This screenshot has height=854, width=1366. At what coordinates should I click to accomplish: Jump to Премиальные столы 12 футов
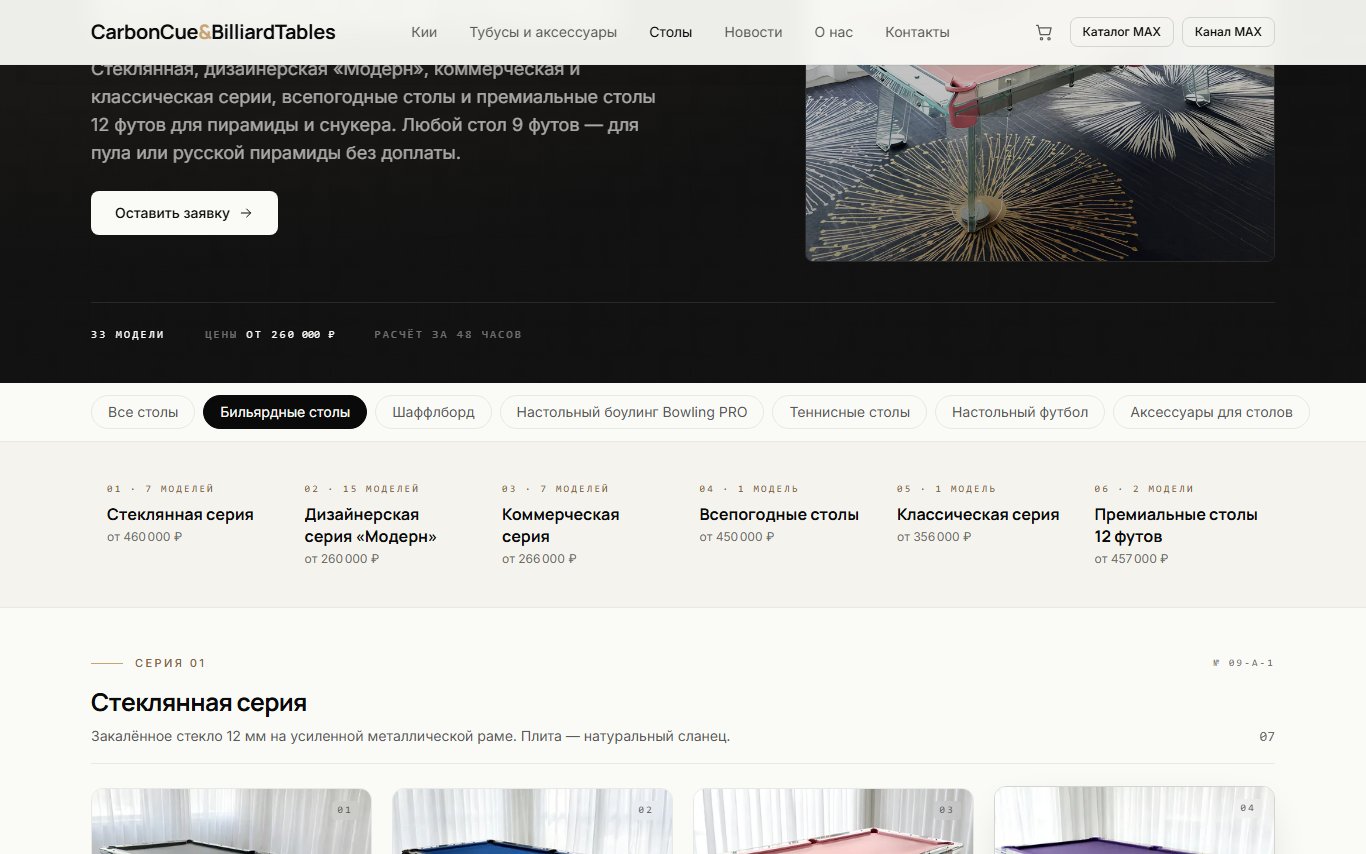(x=1176, y=525)
